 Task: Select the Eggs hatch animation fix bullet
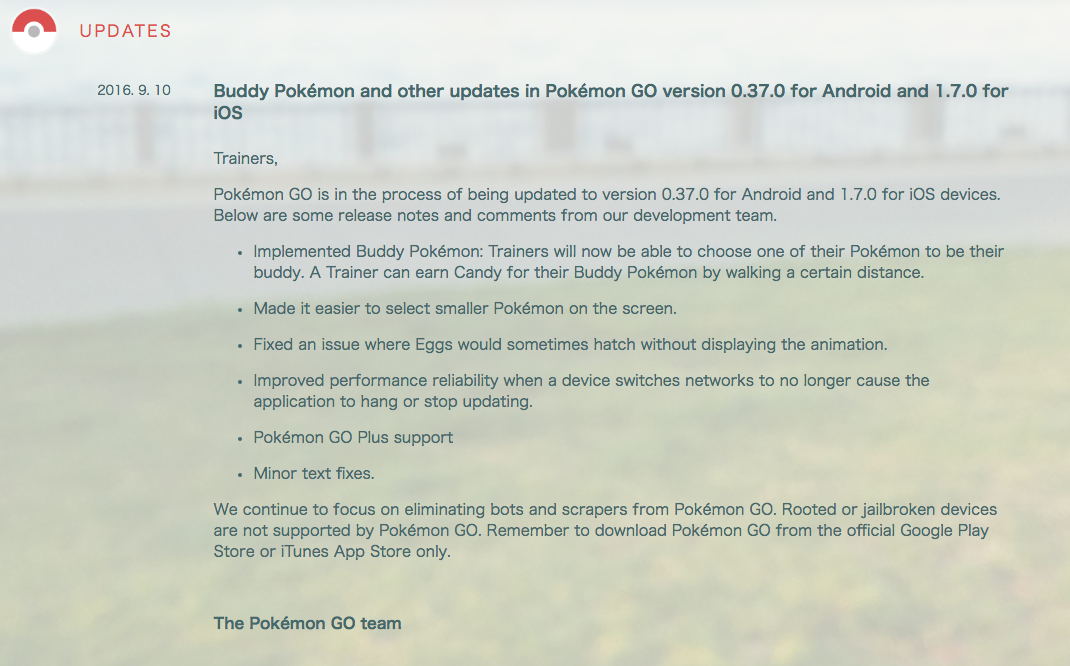pos(570,345)
